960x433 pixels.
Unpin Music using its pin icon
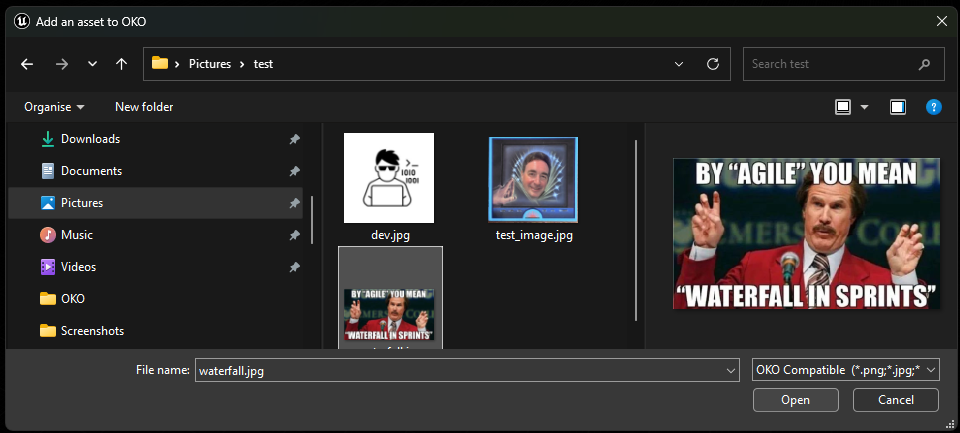click(294, 235)
